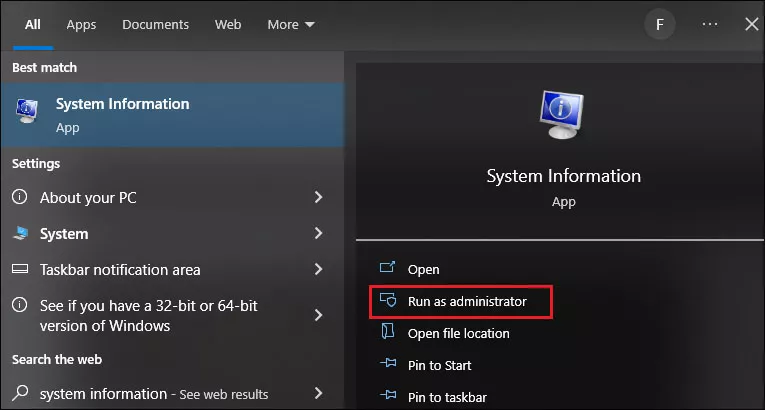Expand the 32-bit or 64-bit result chevron
Image resolution: width=765 pixels, height=410 pixels.
318,315
